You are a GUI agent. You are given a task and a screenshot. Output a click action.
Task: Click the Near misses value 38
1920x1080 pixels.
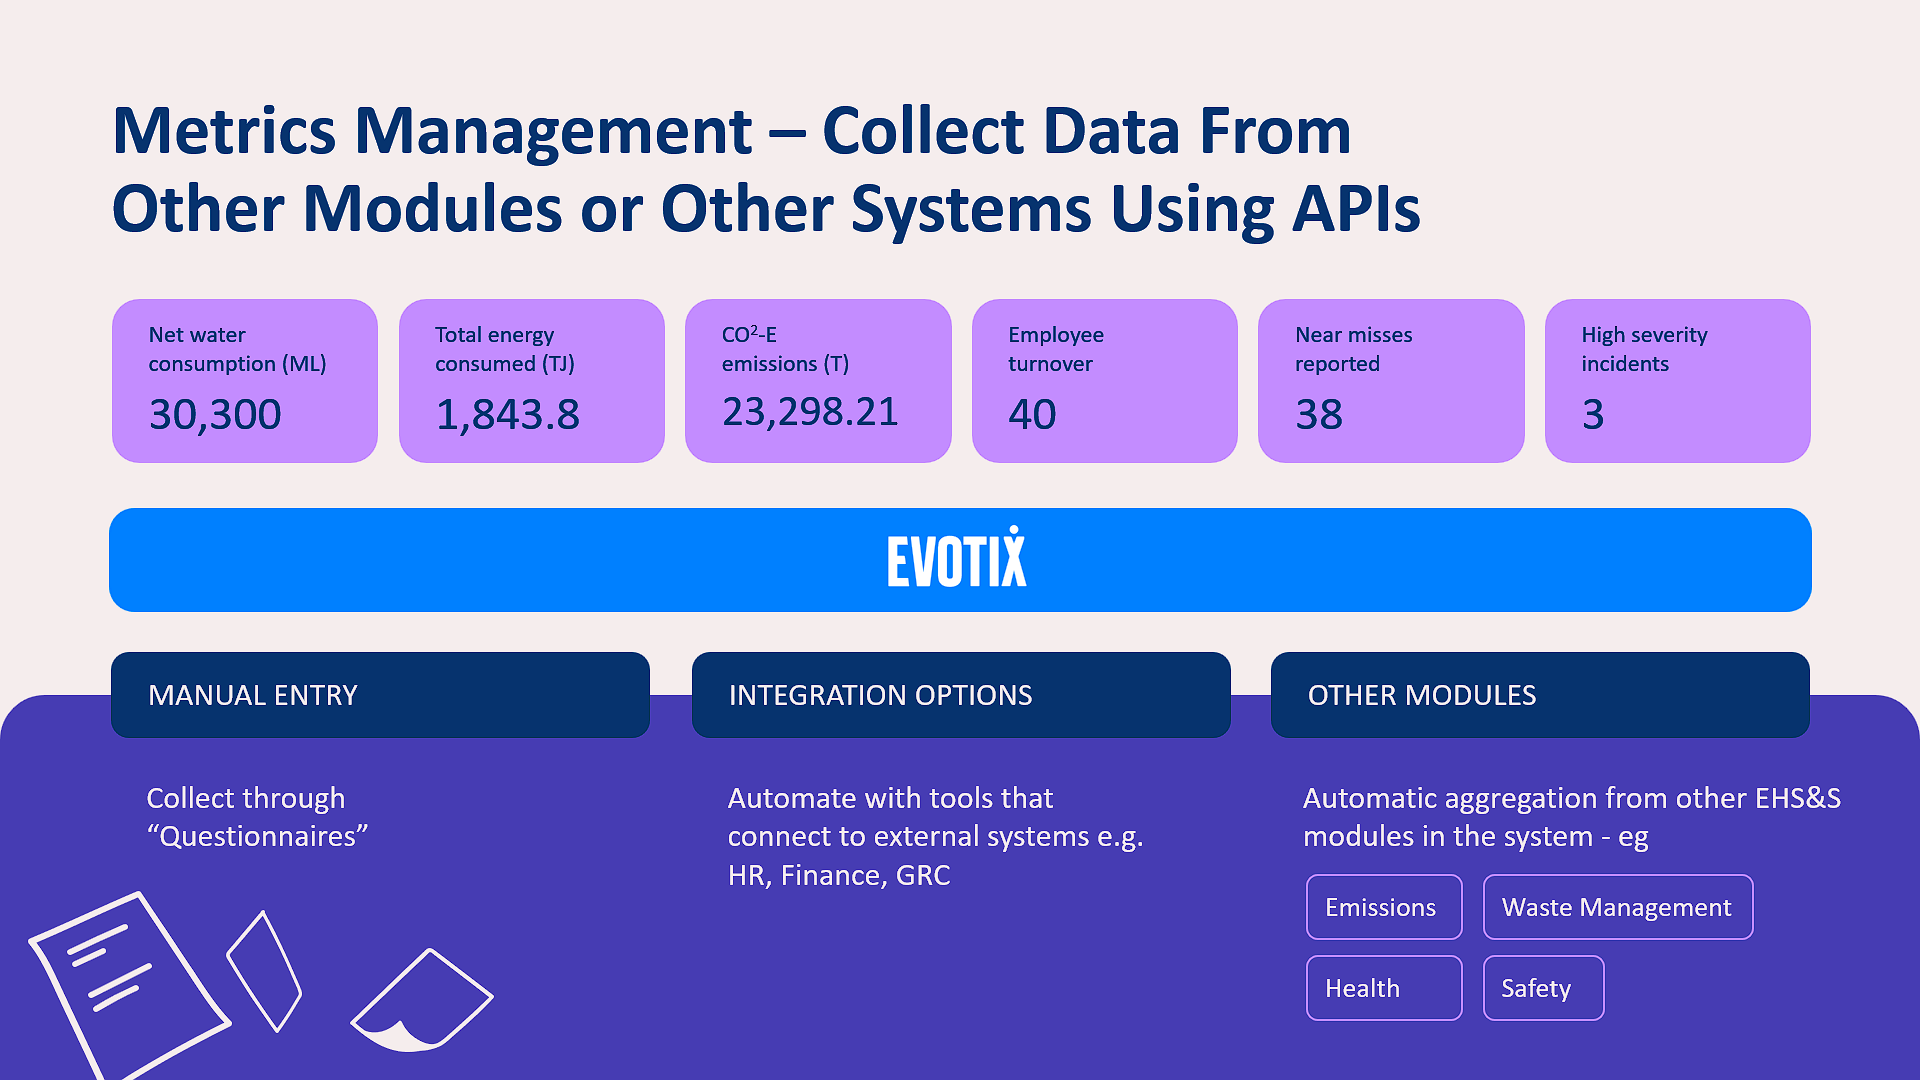(1319, 415)
